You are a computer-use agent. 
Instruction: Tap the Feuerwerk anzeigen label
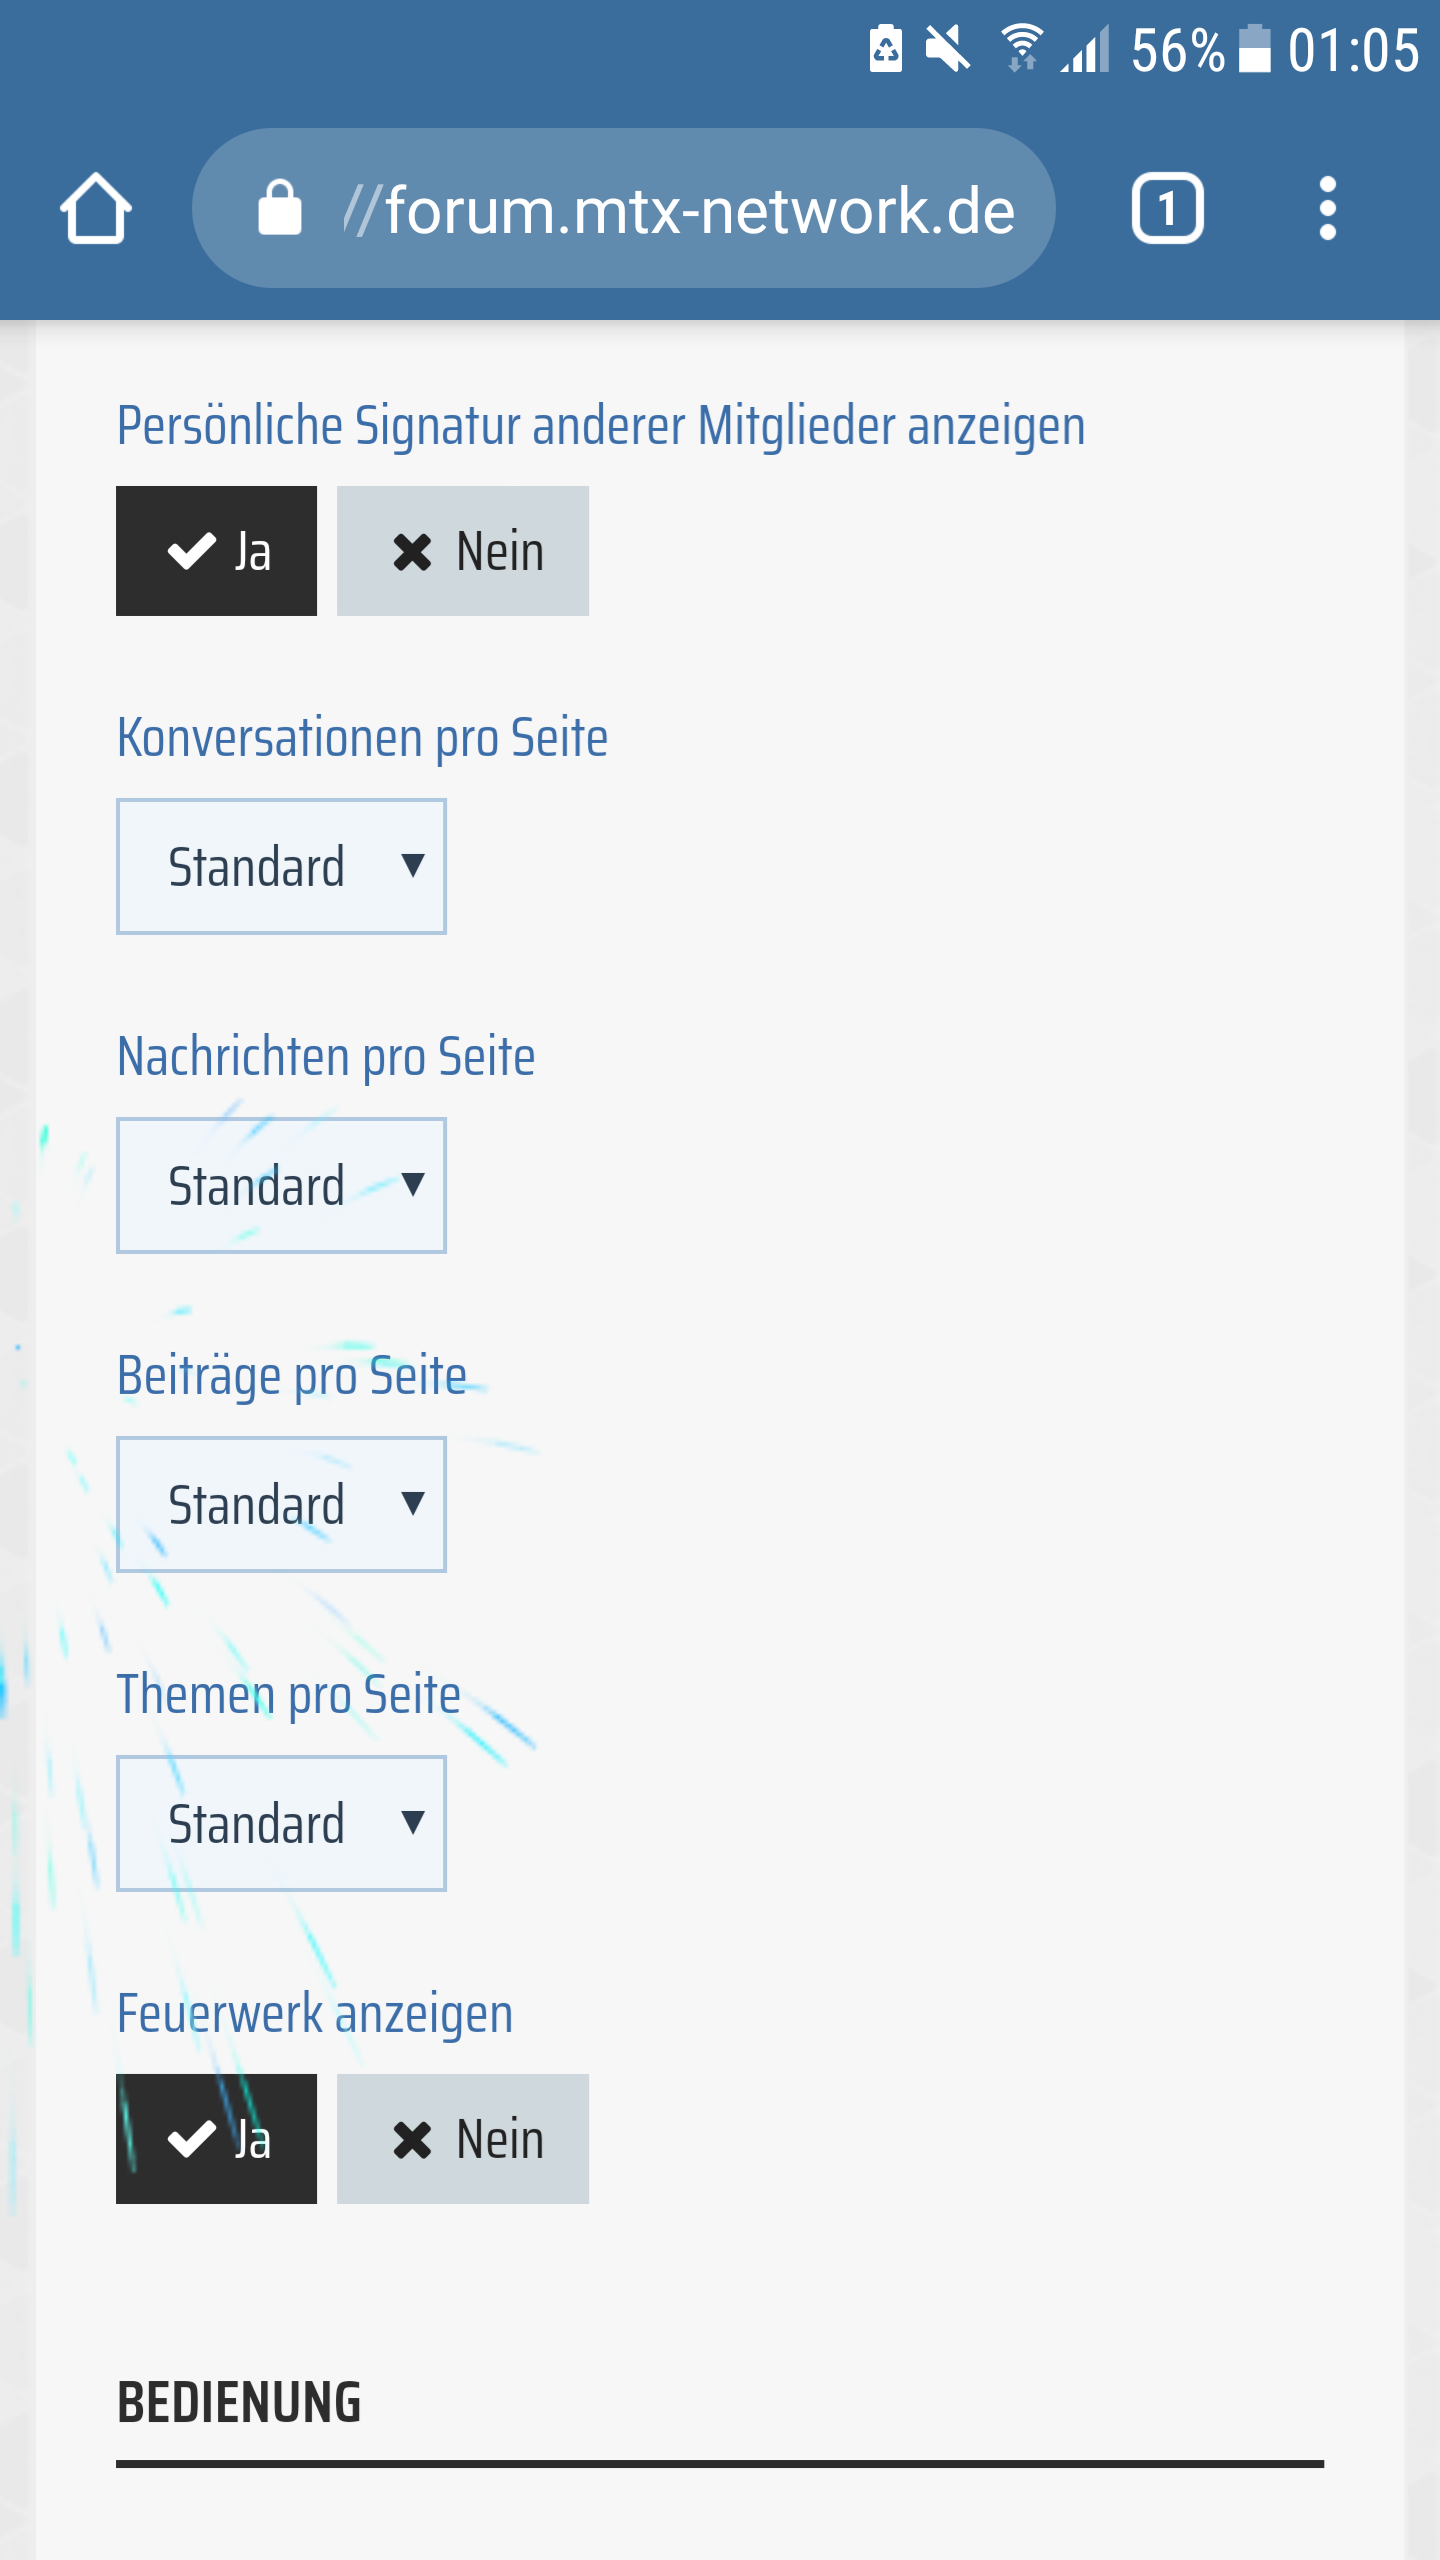(315, 2013)
